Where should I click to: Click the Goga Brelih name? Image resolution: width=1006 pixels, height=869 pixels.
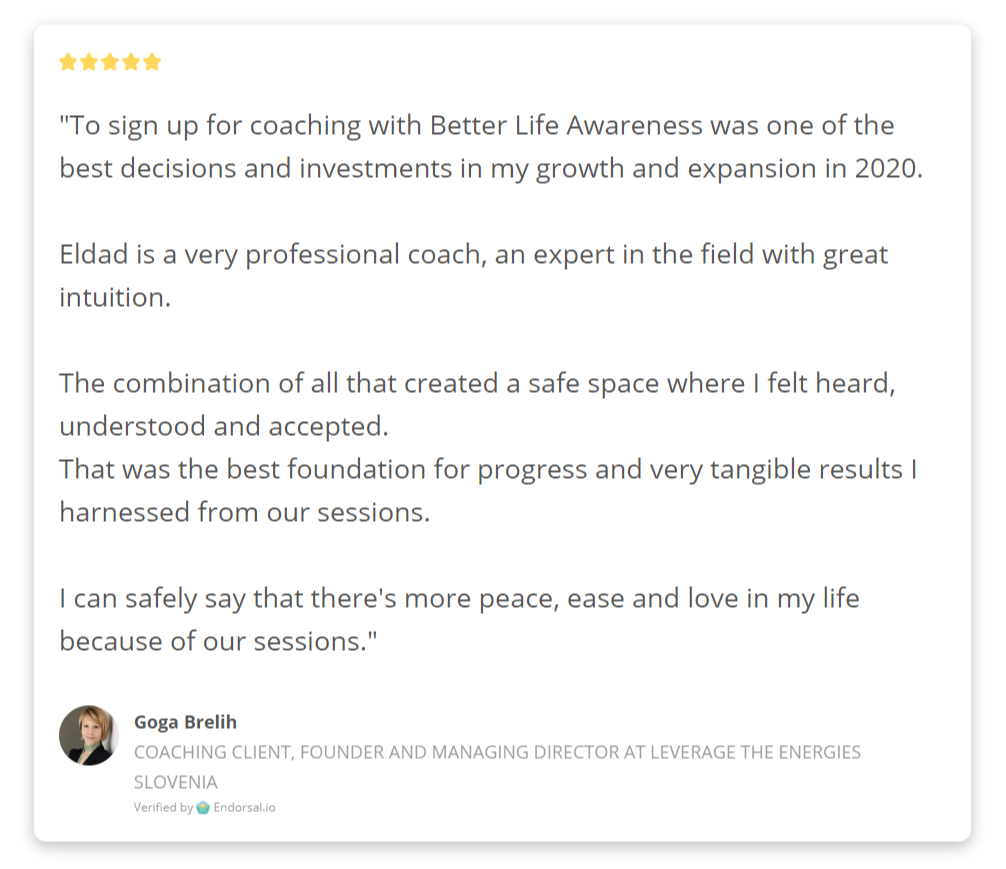coord(185,722)
